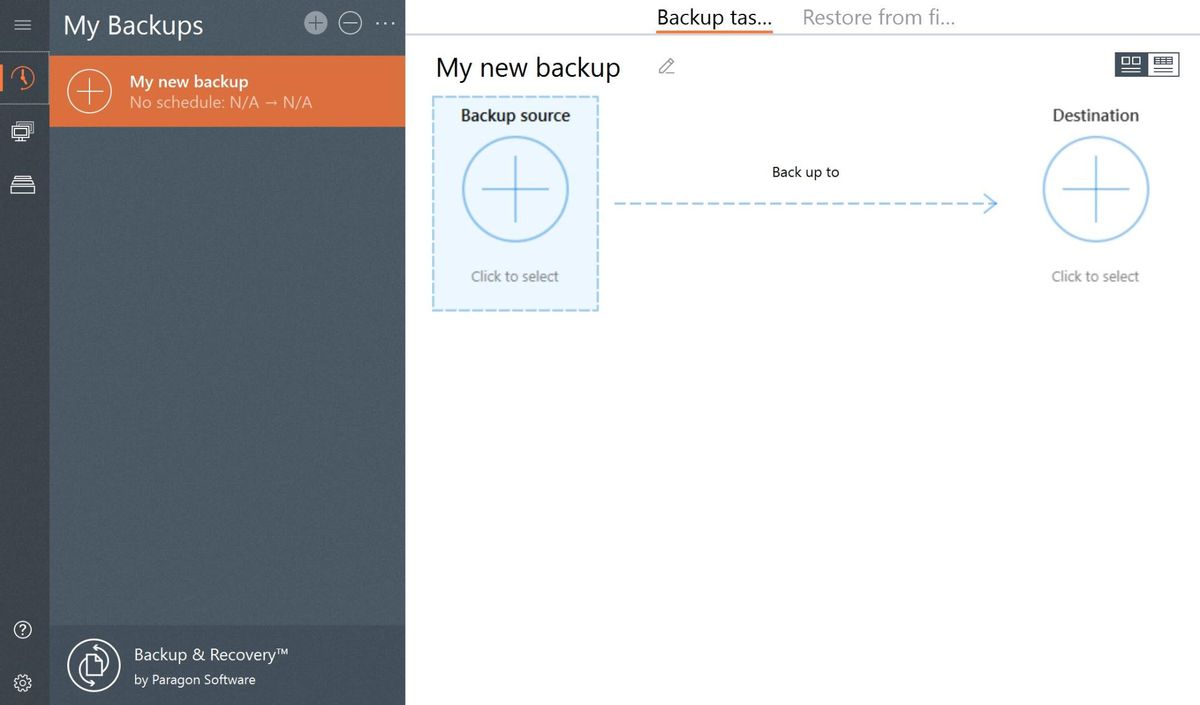Remove the backup task with the minus icon
Screen dimensions: 1200x705
click(350, 21)
